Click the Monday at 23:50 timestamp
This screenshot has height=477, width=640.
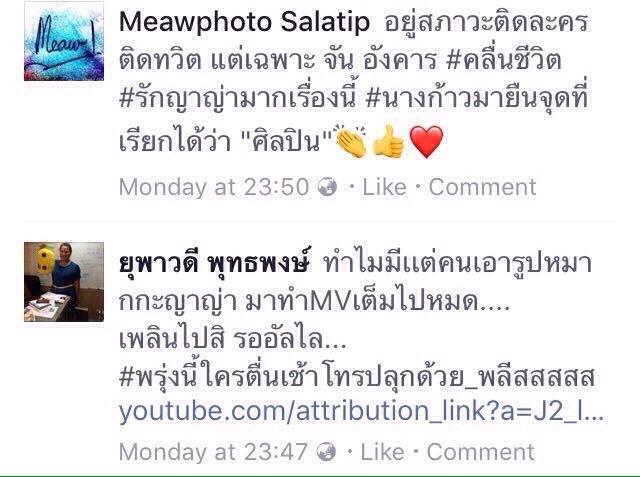[214, 187]
